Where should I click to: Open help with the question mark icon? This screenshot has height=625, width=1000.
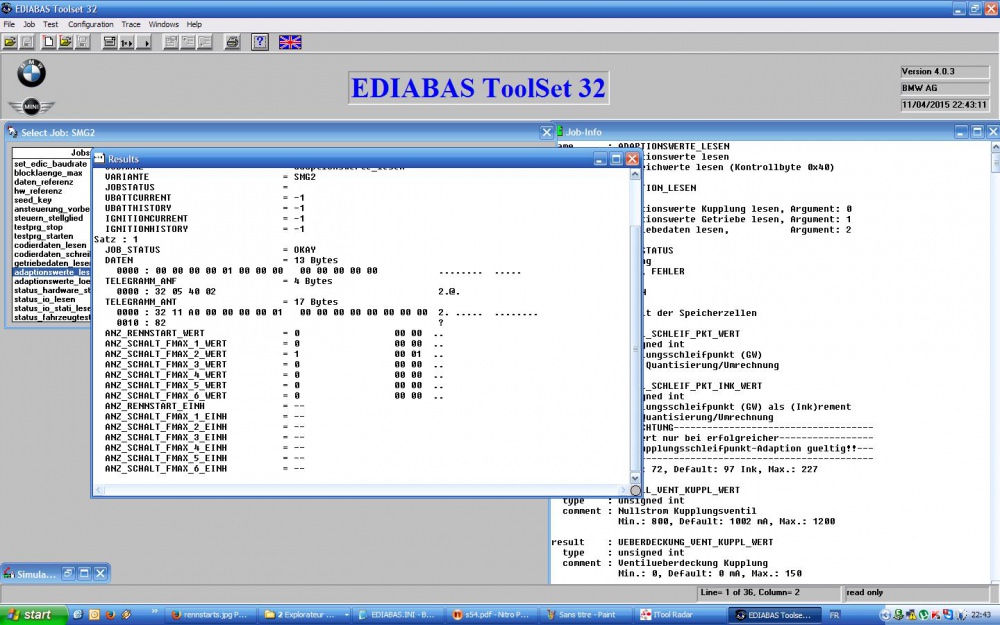tap(260, 42)
